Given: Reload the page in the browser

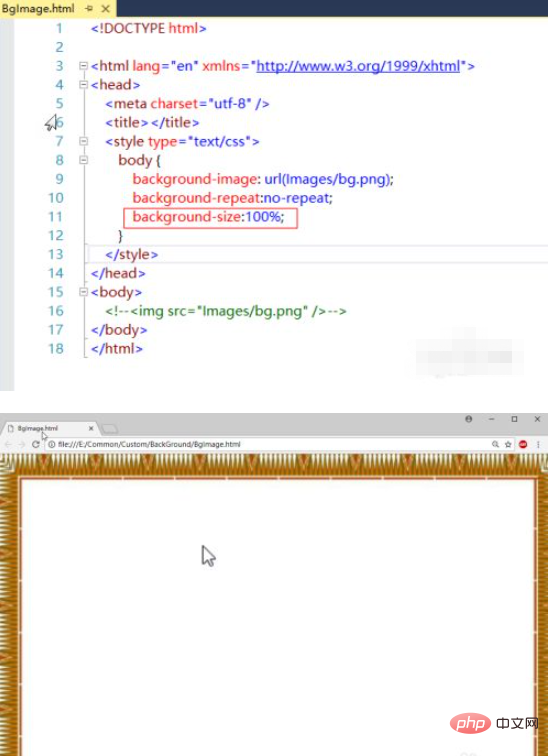Looking at the screenshot, I should (35, 445).
